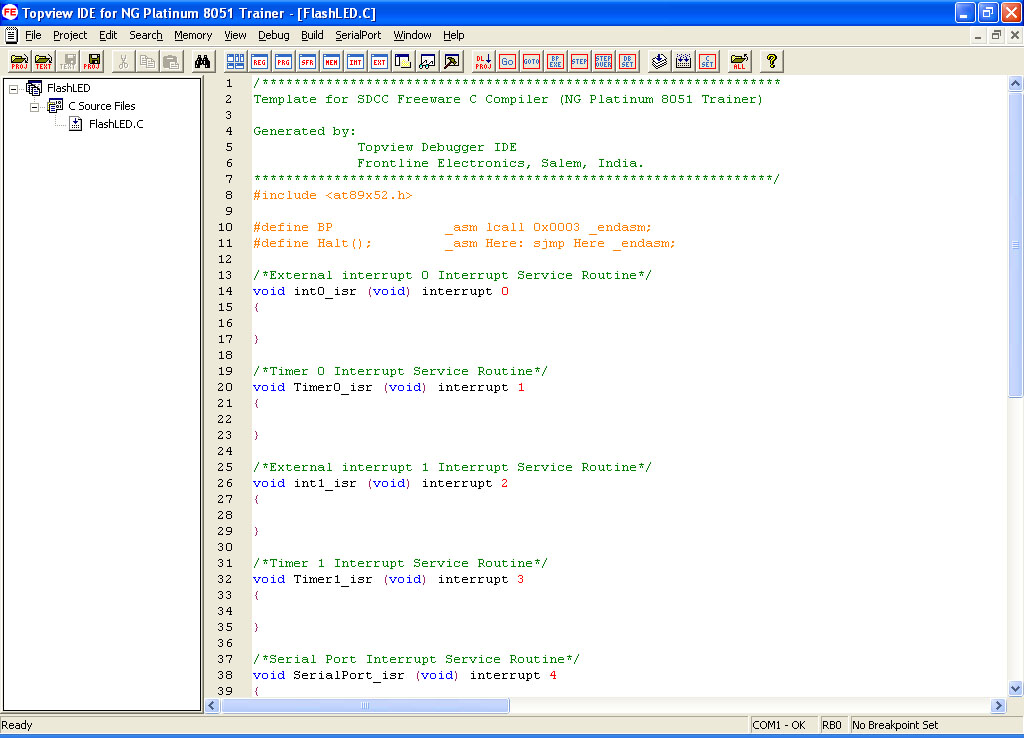The width and height of the screenshot is (1024, 738).
Task: Click the Open Project toolbar icon
Action: pyautogui.click(x=19, y=61)
